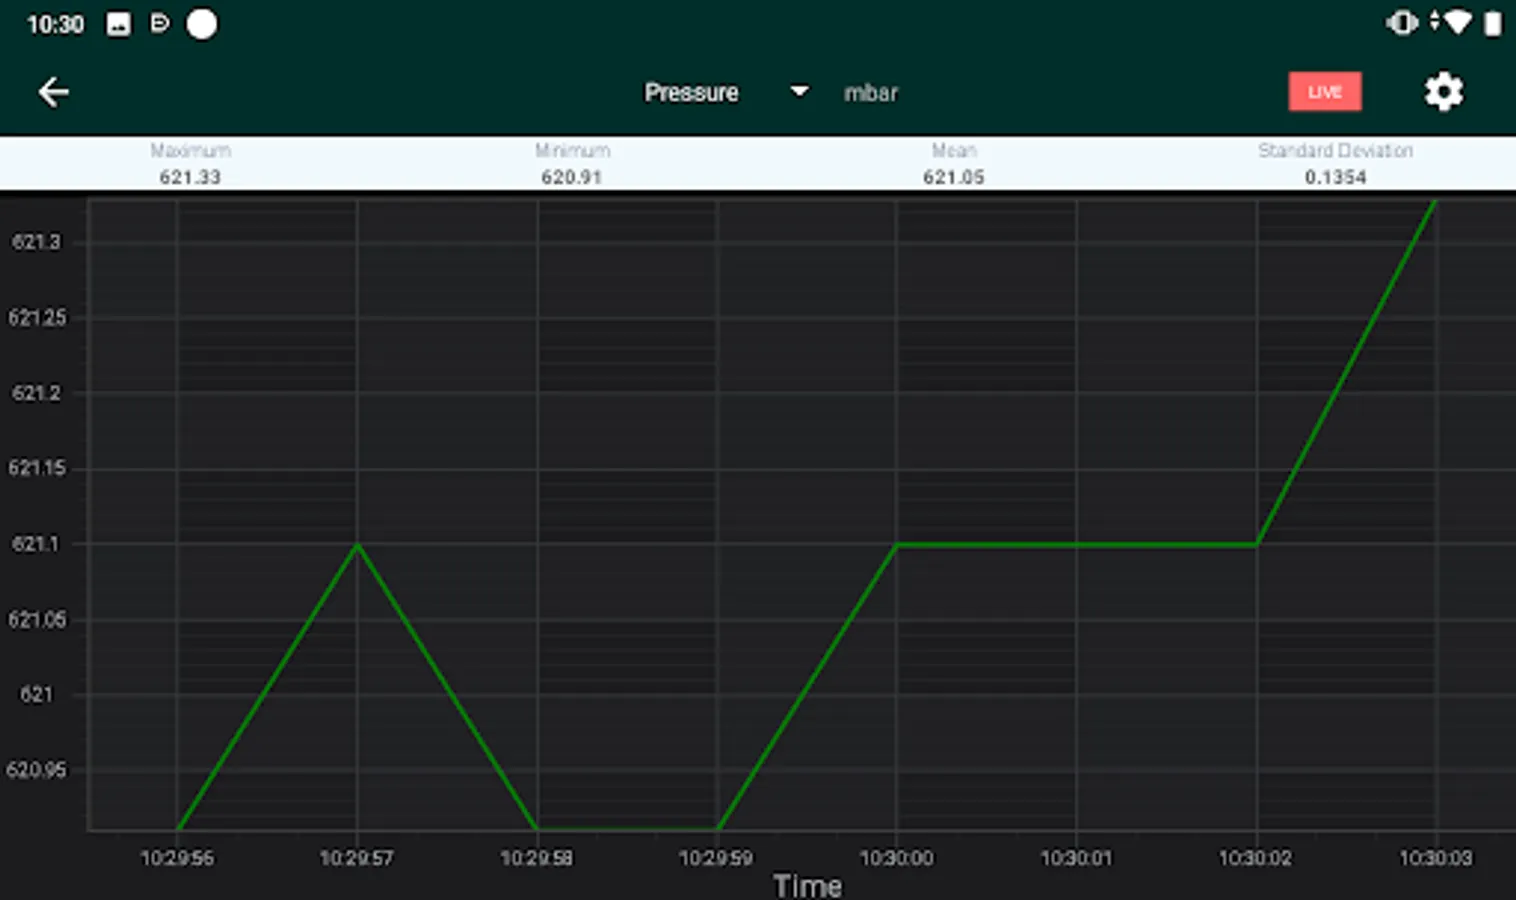The width and height of the screenshot is (1516, 900).
Task: Click the 621.2 y-axis label
Action: pos(36,393)
